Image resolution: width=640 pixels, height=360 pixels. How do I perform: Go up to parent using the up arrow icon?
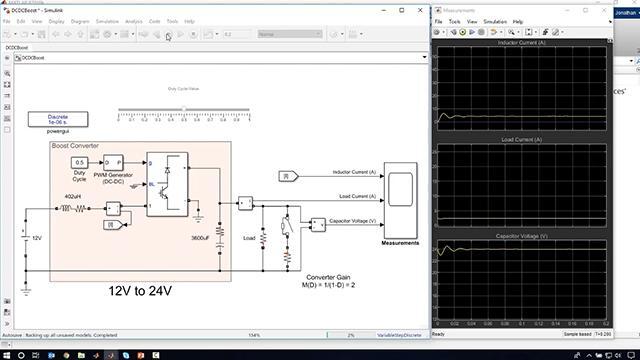(80, 35)
